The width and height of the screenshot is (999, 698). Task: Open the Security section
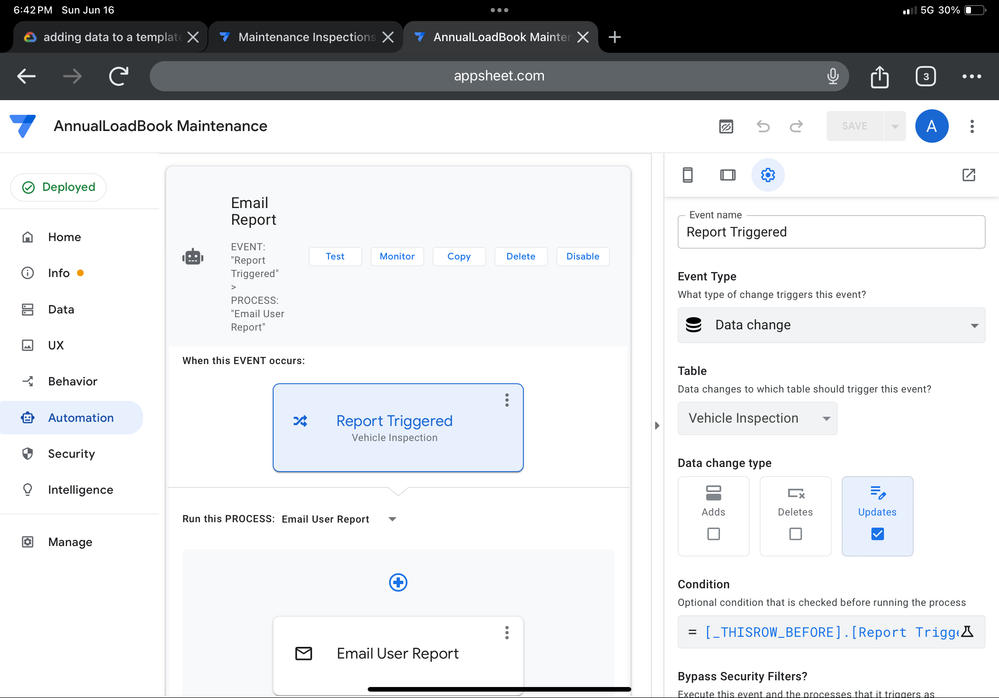point(71,453)
